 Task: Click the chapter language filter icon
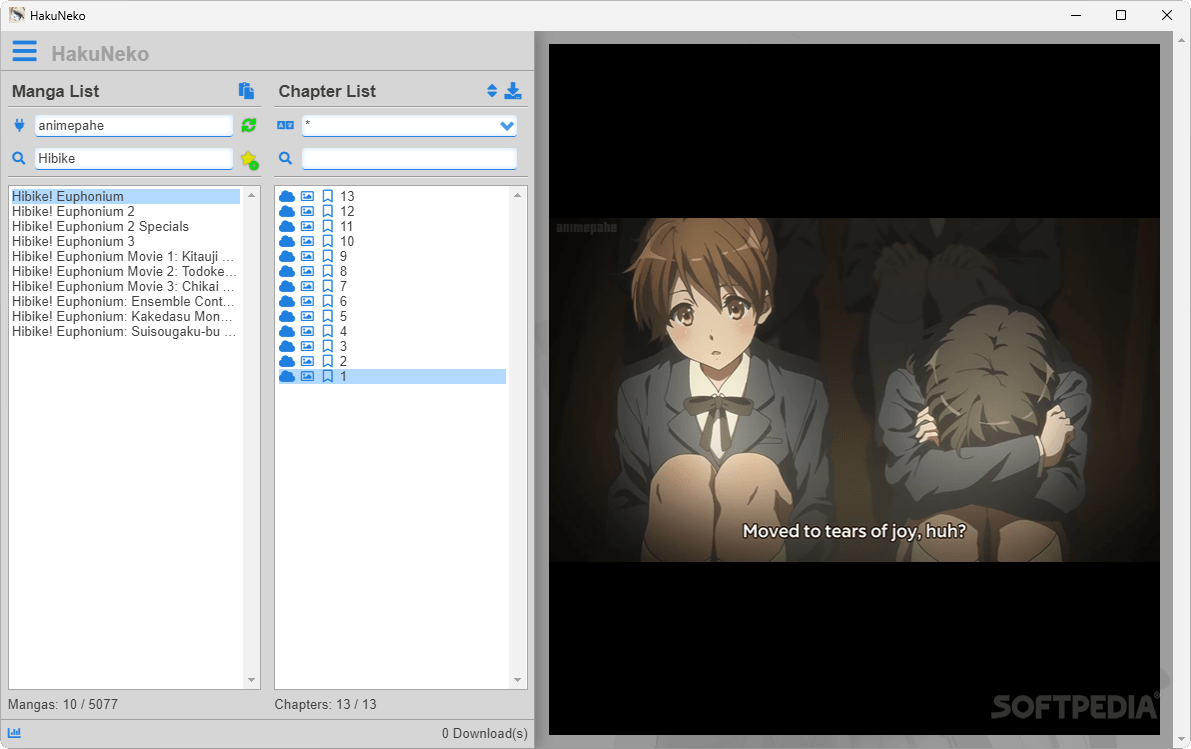(x=286, y=125)
